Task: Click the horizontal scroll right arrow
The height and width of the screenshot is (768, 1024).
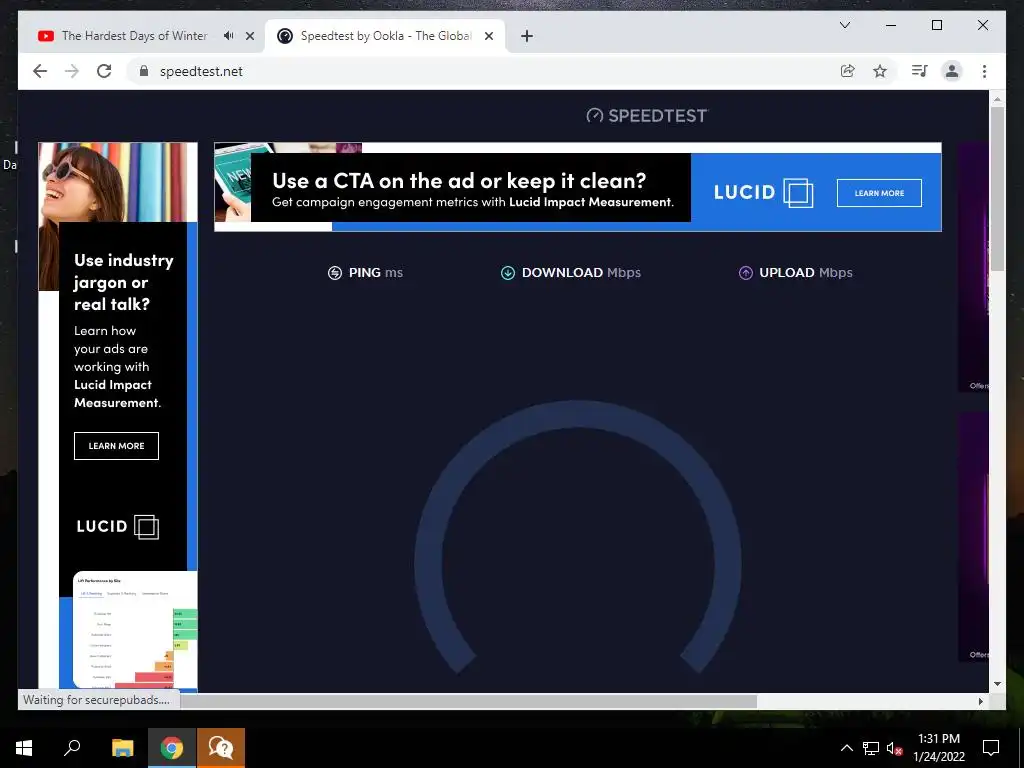Action: [x=980, y=701]
